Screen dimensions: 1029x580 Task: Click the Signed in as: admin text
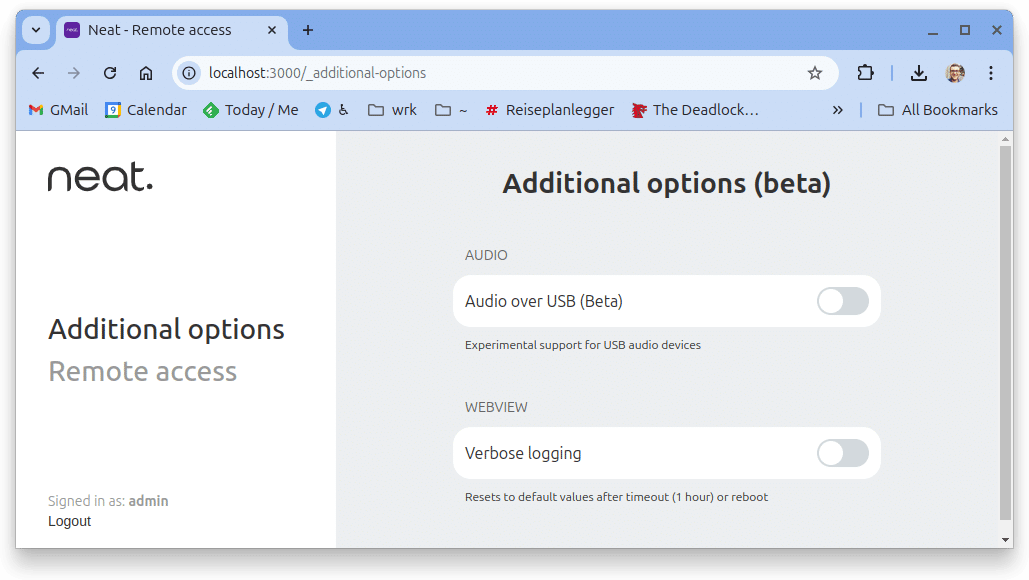[x=108, y=501]
